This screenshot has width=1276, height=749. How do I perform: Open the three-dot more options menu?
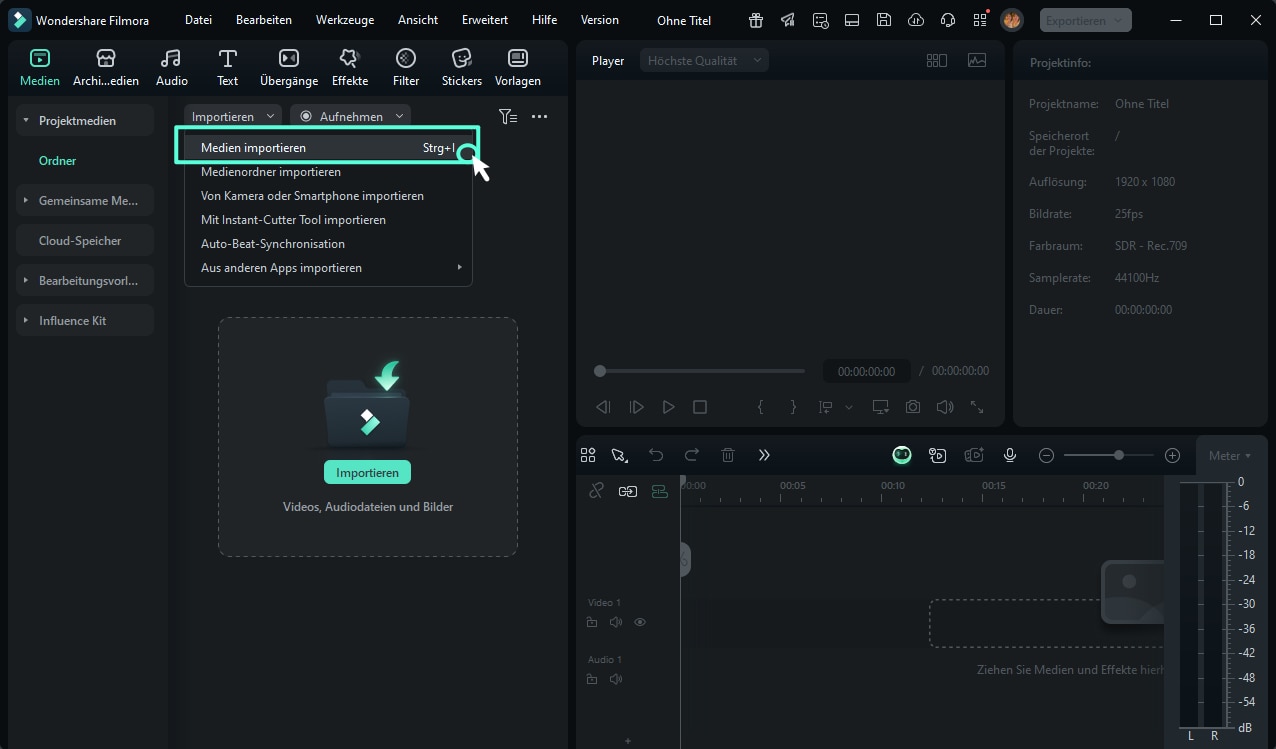(539, 117)
